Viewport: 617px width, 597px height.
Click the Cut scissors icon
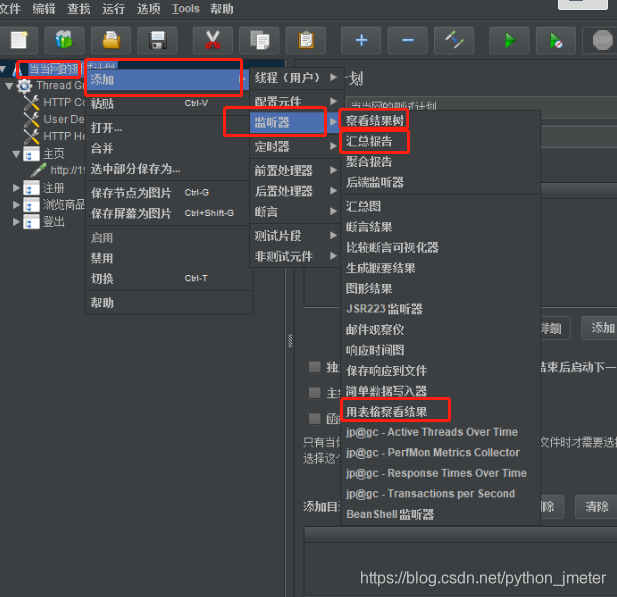pos(212,40)
